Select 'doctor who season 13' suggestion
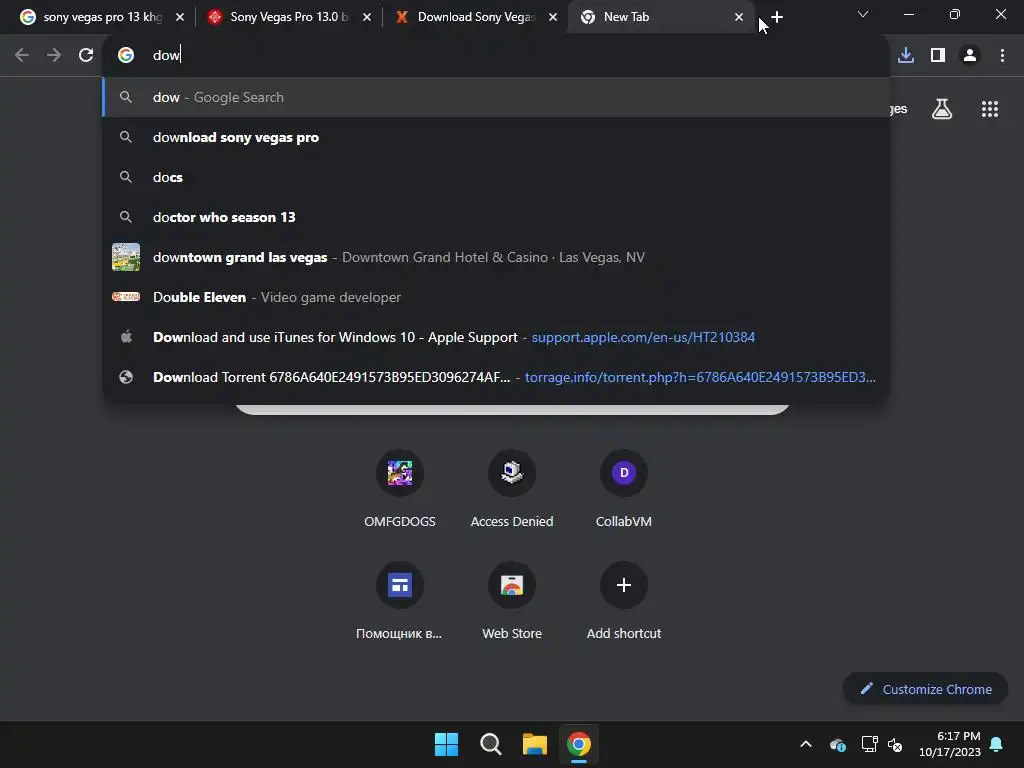Image resolution: width=1024 pixels, height=768 pixels. pyautogui.click(x=496, y=217)
